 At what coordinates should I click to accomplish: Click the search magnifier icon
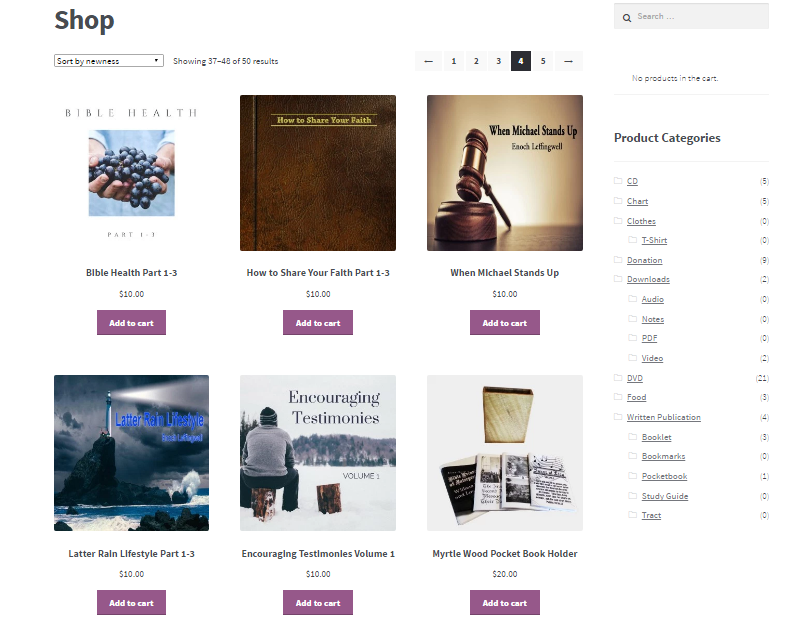(627, 18)
